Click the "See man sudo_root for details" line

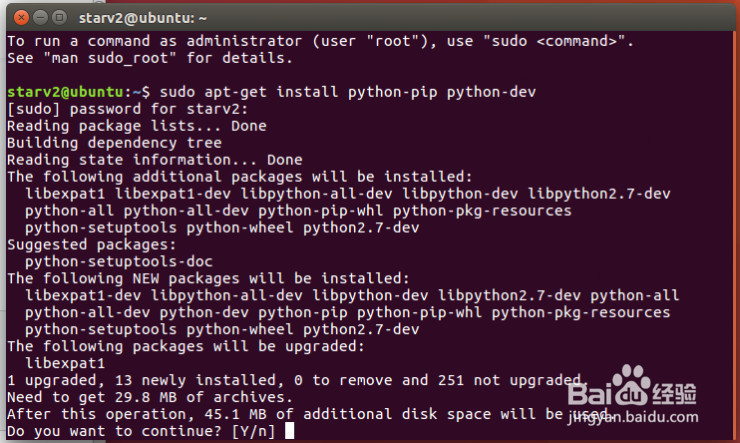(x=159, y=58)
